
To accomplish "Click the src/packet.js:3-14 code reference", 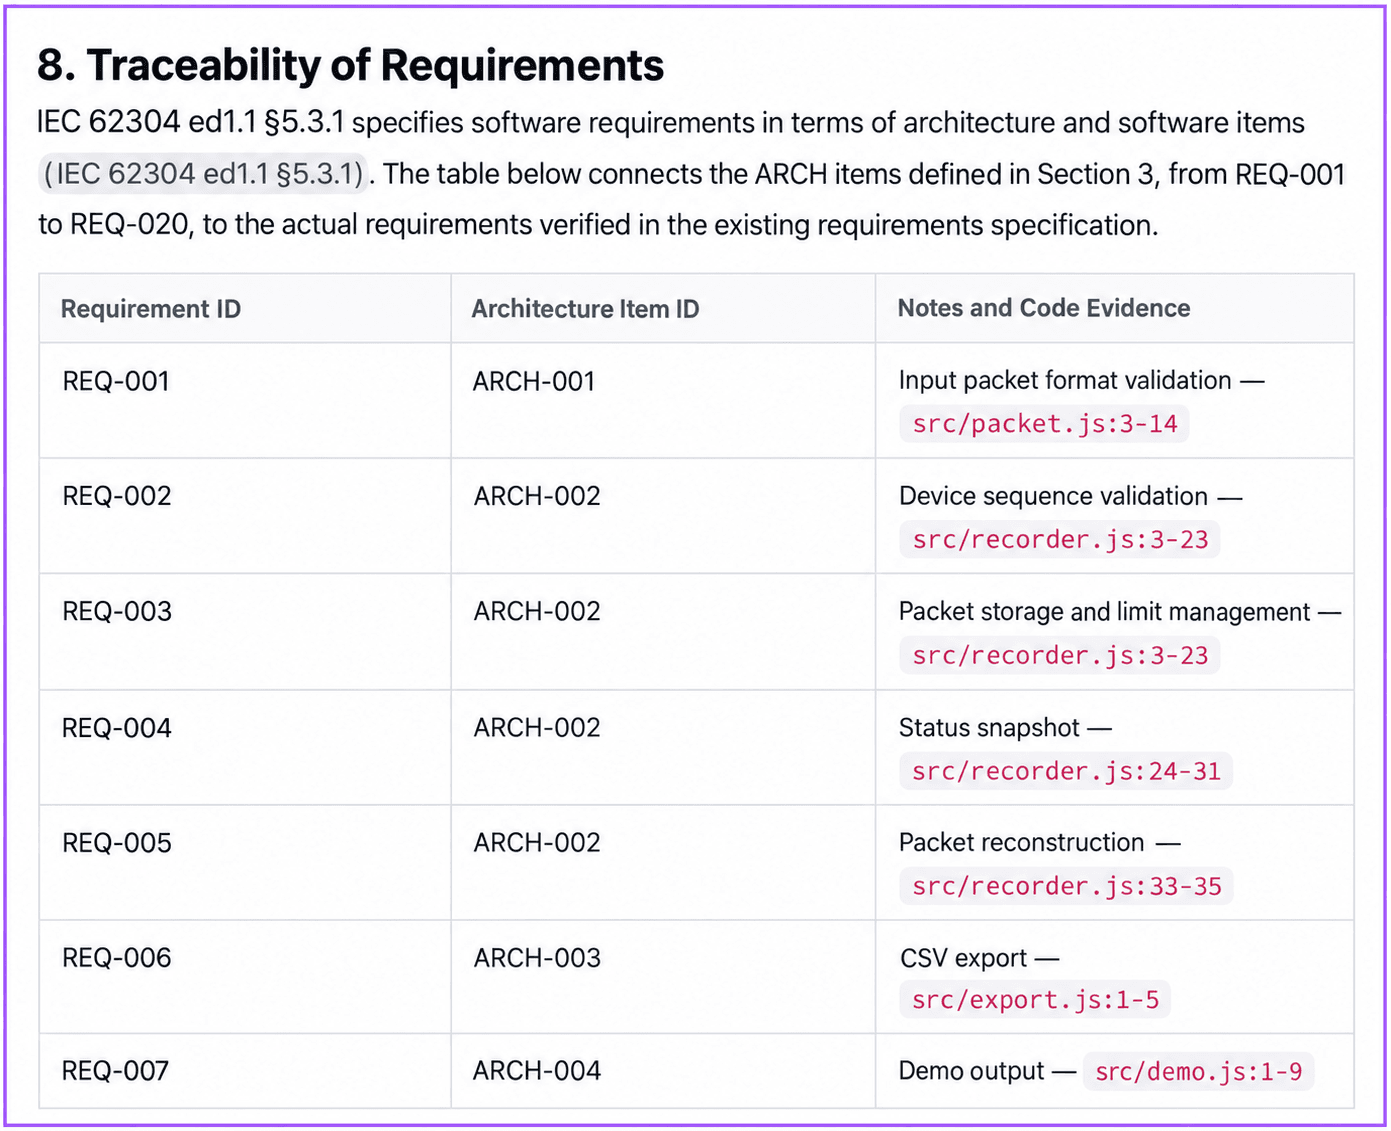I will pyautogui.click(x=1045, y=424).
